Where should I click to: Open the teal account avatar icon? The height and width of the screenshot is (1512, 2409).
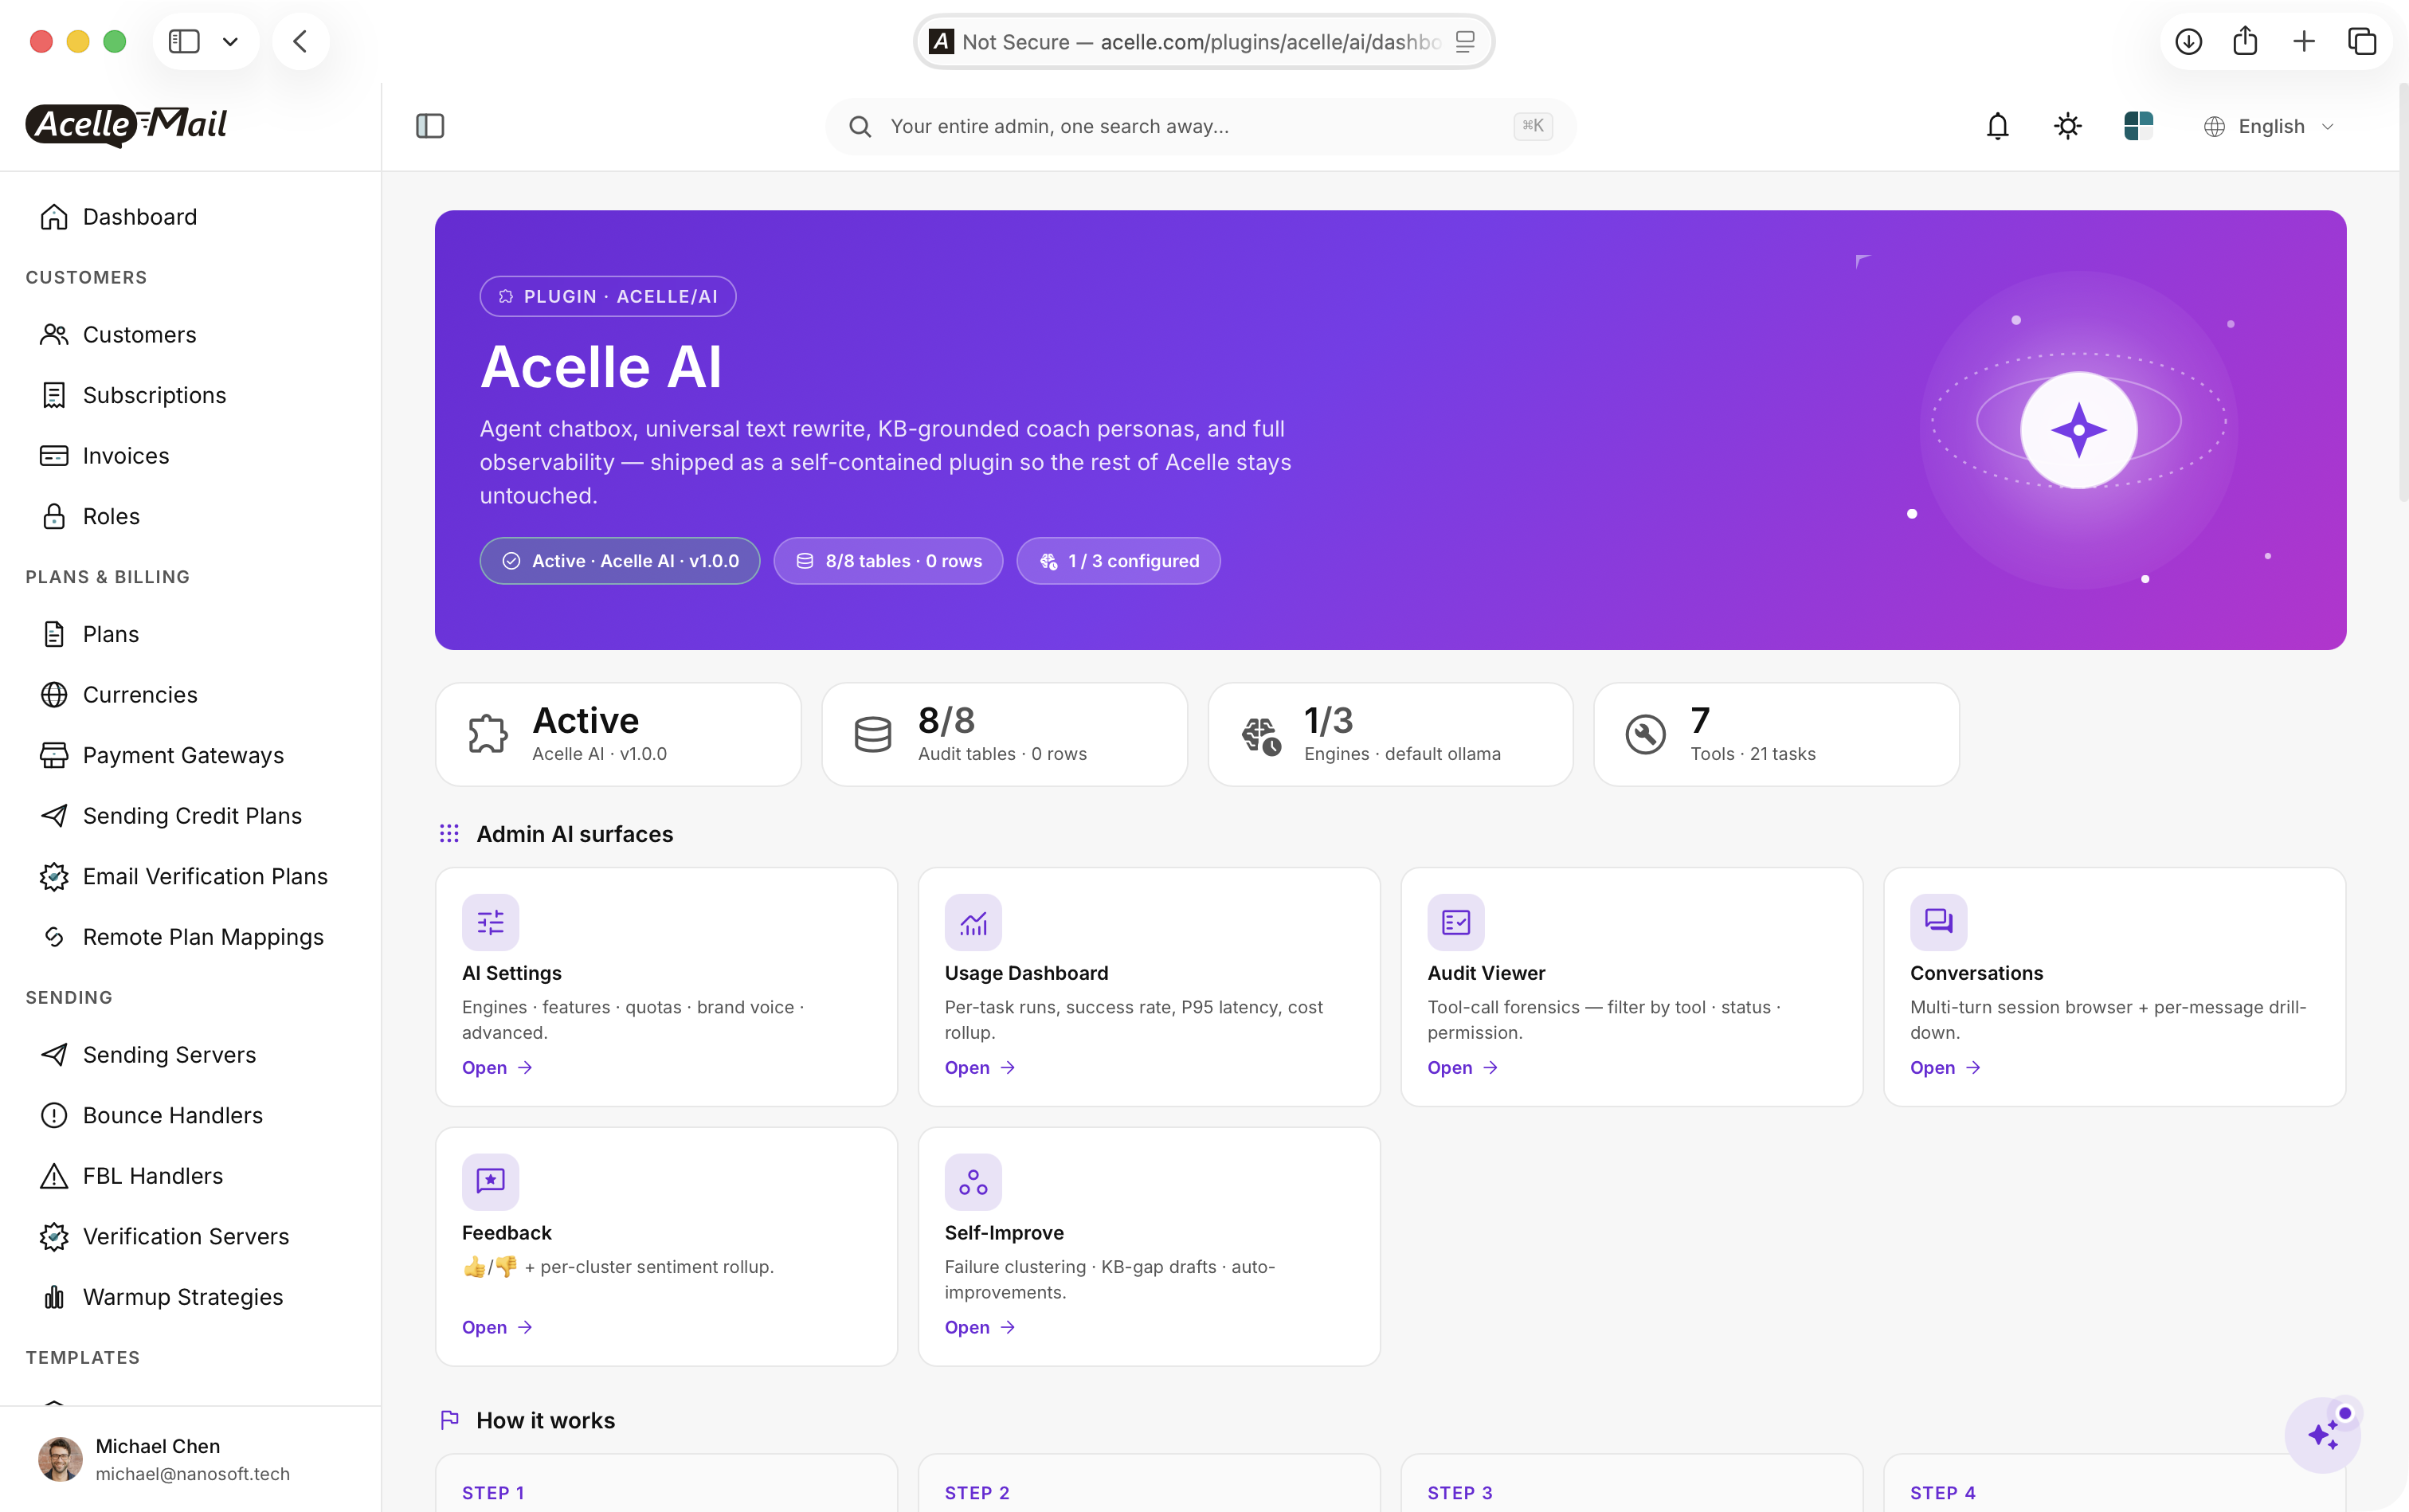[2138, 126]
